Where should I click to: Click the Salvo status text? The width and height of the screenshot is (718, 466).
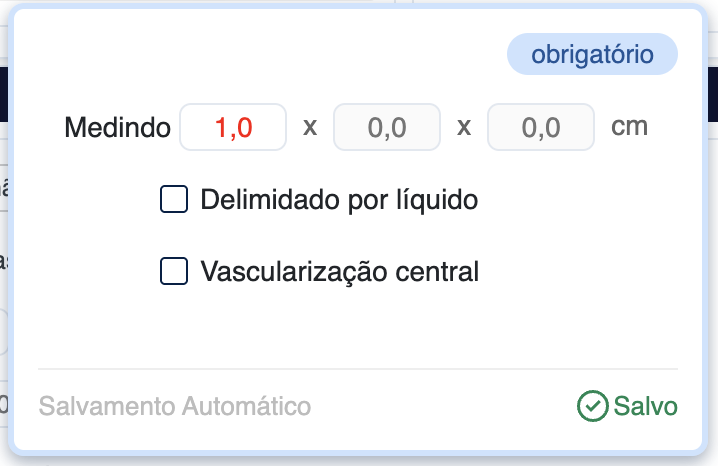(646, 406)
